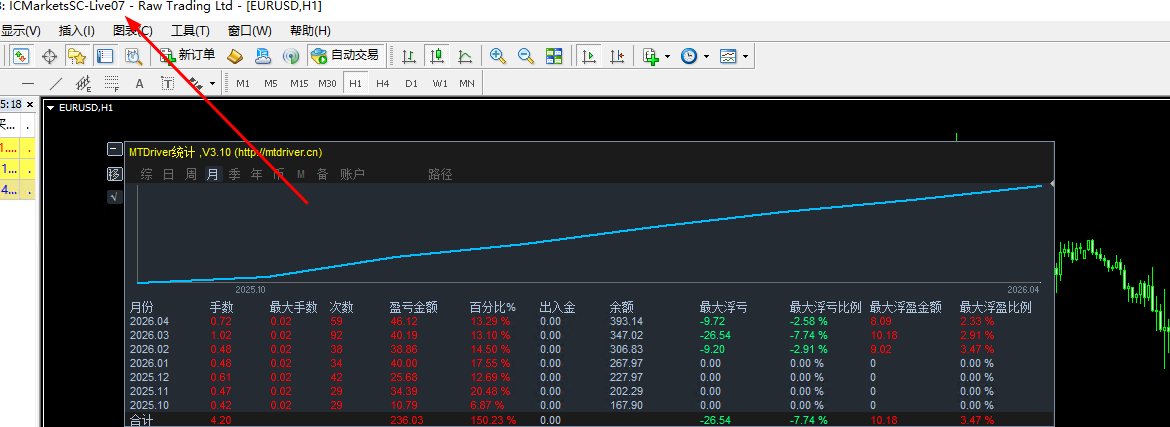
Task: Toggle the √ checkmark button on MTDriver panel
Action: click(114, 197)
